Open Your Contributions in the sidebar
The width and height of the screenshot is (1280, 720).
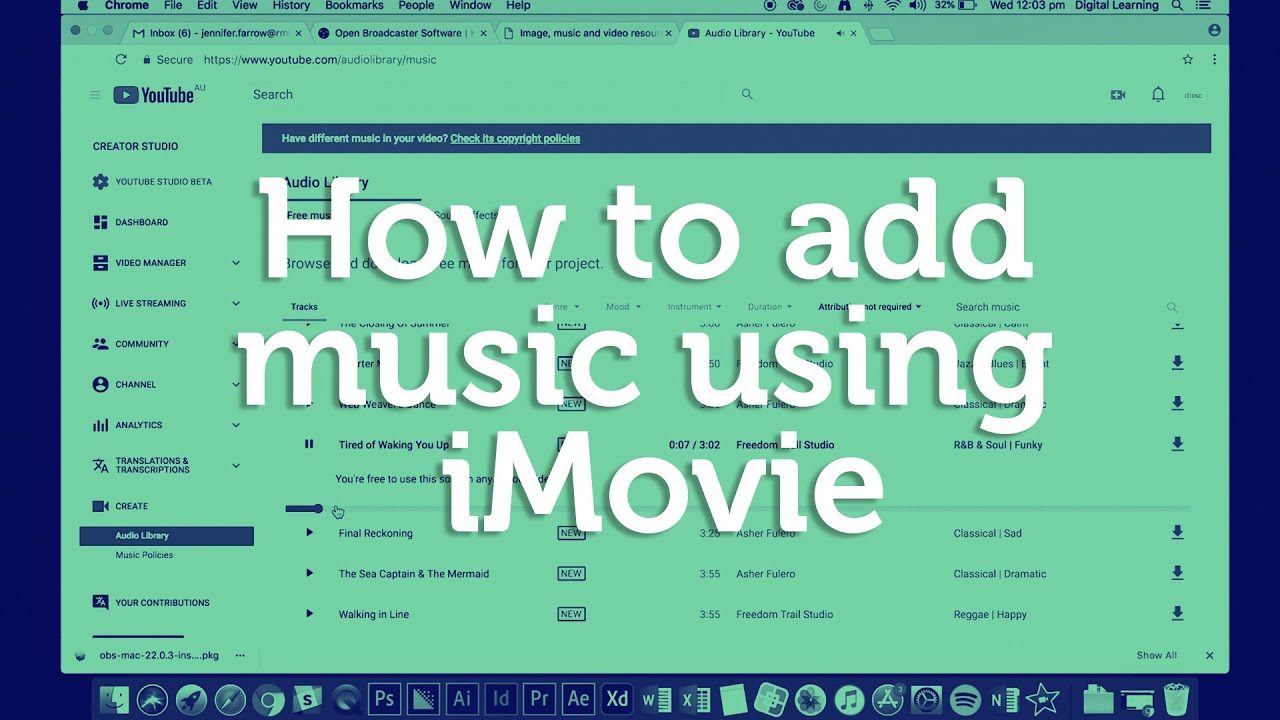coord(151,602)
